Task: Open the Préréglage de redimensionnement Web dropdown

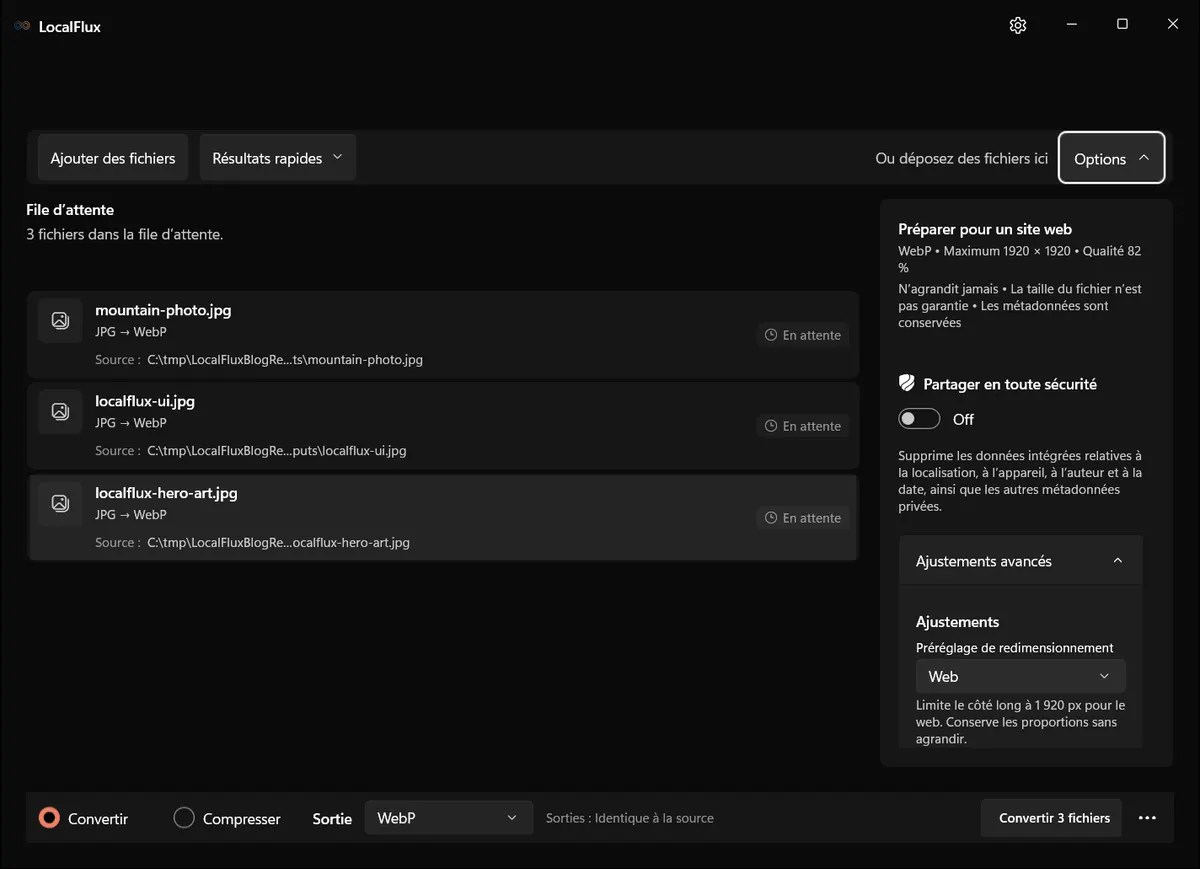Action: [1020, 676]
